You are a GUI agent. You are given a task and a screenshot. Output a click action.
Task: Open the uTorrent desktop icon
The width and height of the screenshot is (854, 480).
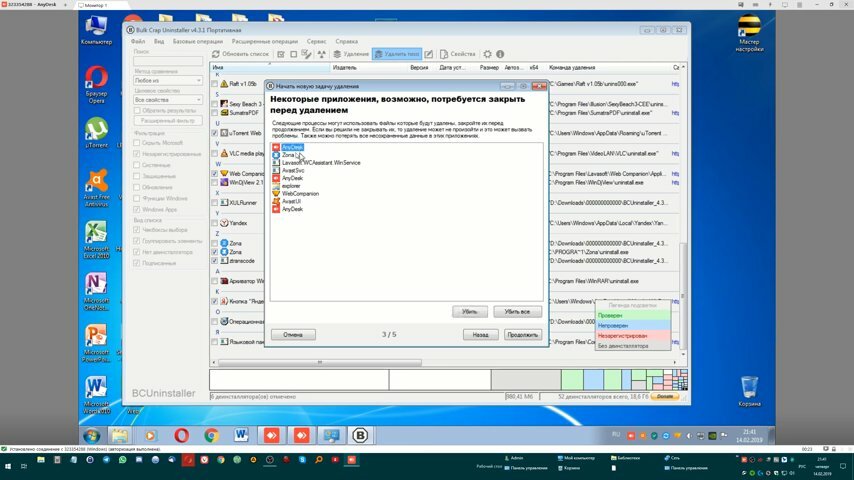96,132
